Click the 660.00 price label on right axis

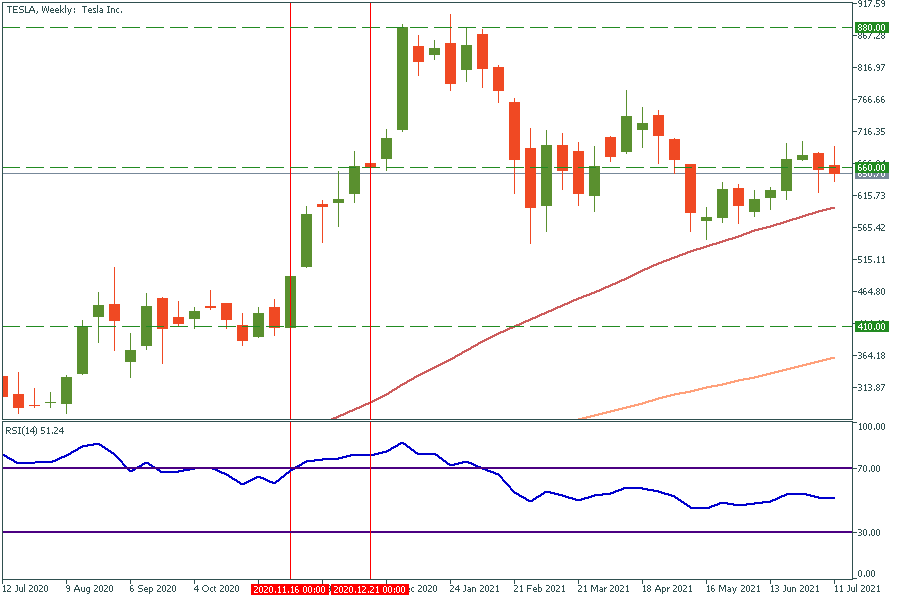pyautogui.click(x=871, y=166)
